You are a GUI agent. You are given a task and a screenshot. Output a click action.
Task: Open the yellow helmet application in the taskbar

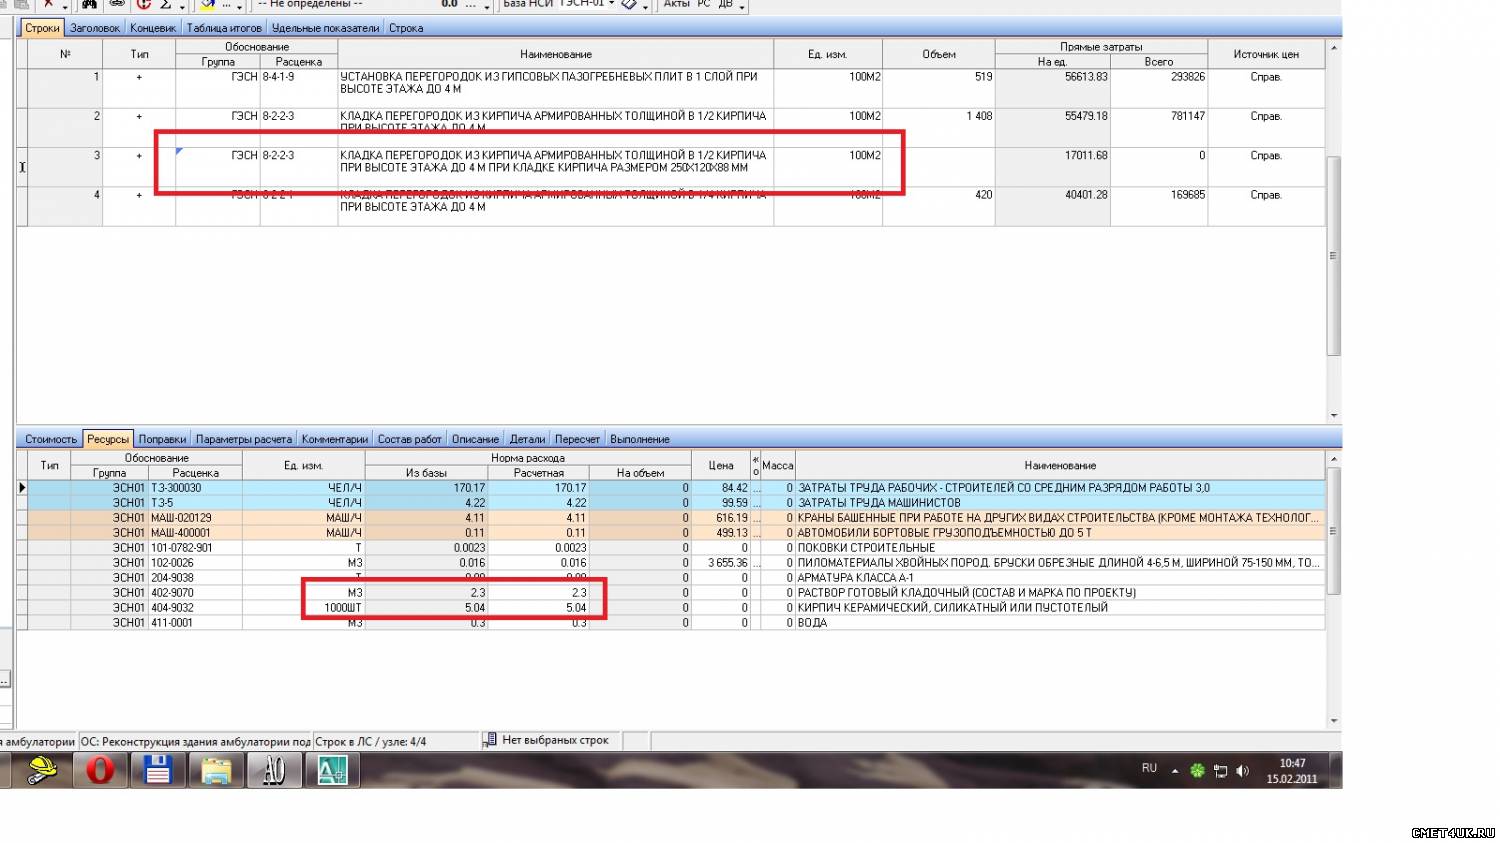[41, 771]
